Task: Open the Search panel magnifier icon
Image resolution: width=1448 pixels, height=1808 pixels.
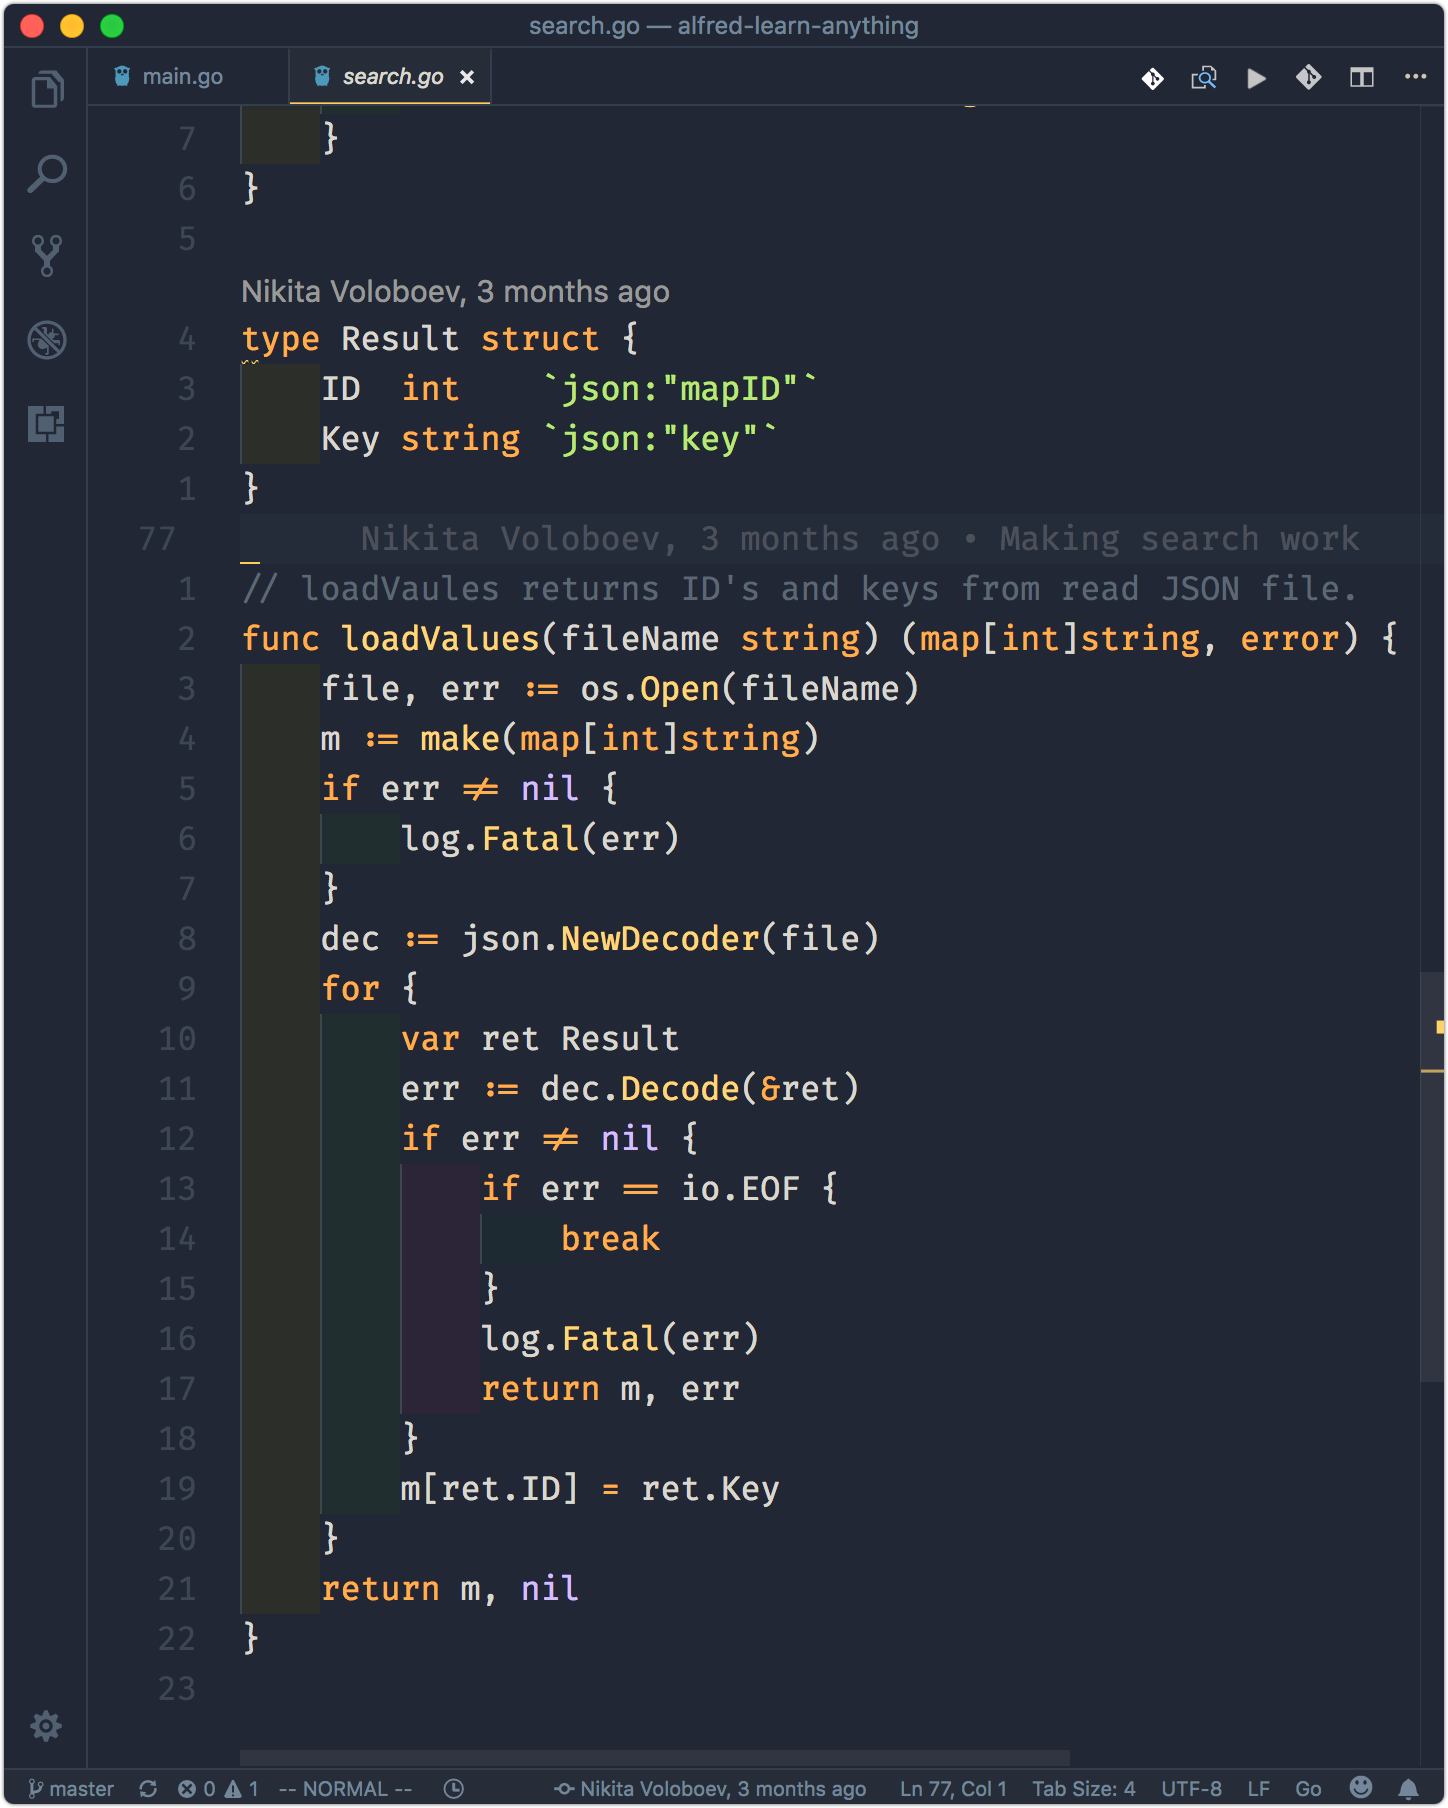Action: click(x=47, y=173)
